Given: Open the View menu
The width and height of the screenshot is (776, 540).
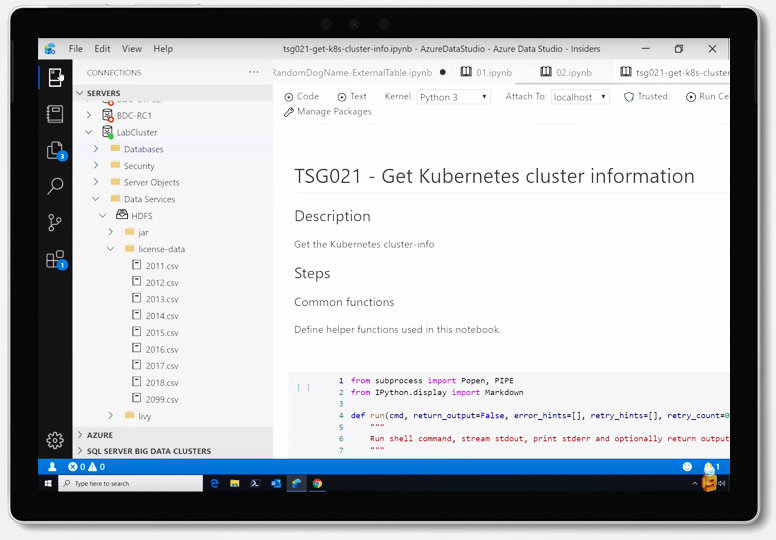Looking at the screenshot, I should coord(132,48).
